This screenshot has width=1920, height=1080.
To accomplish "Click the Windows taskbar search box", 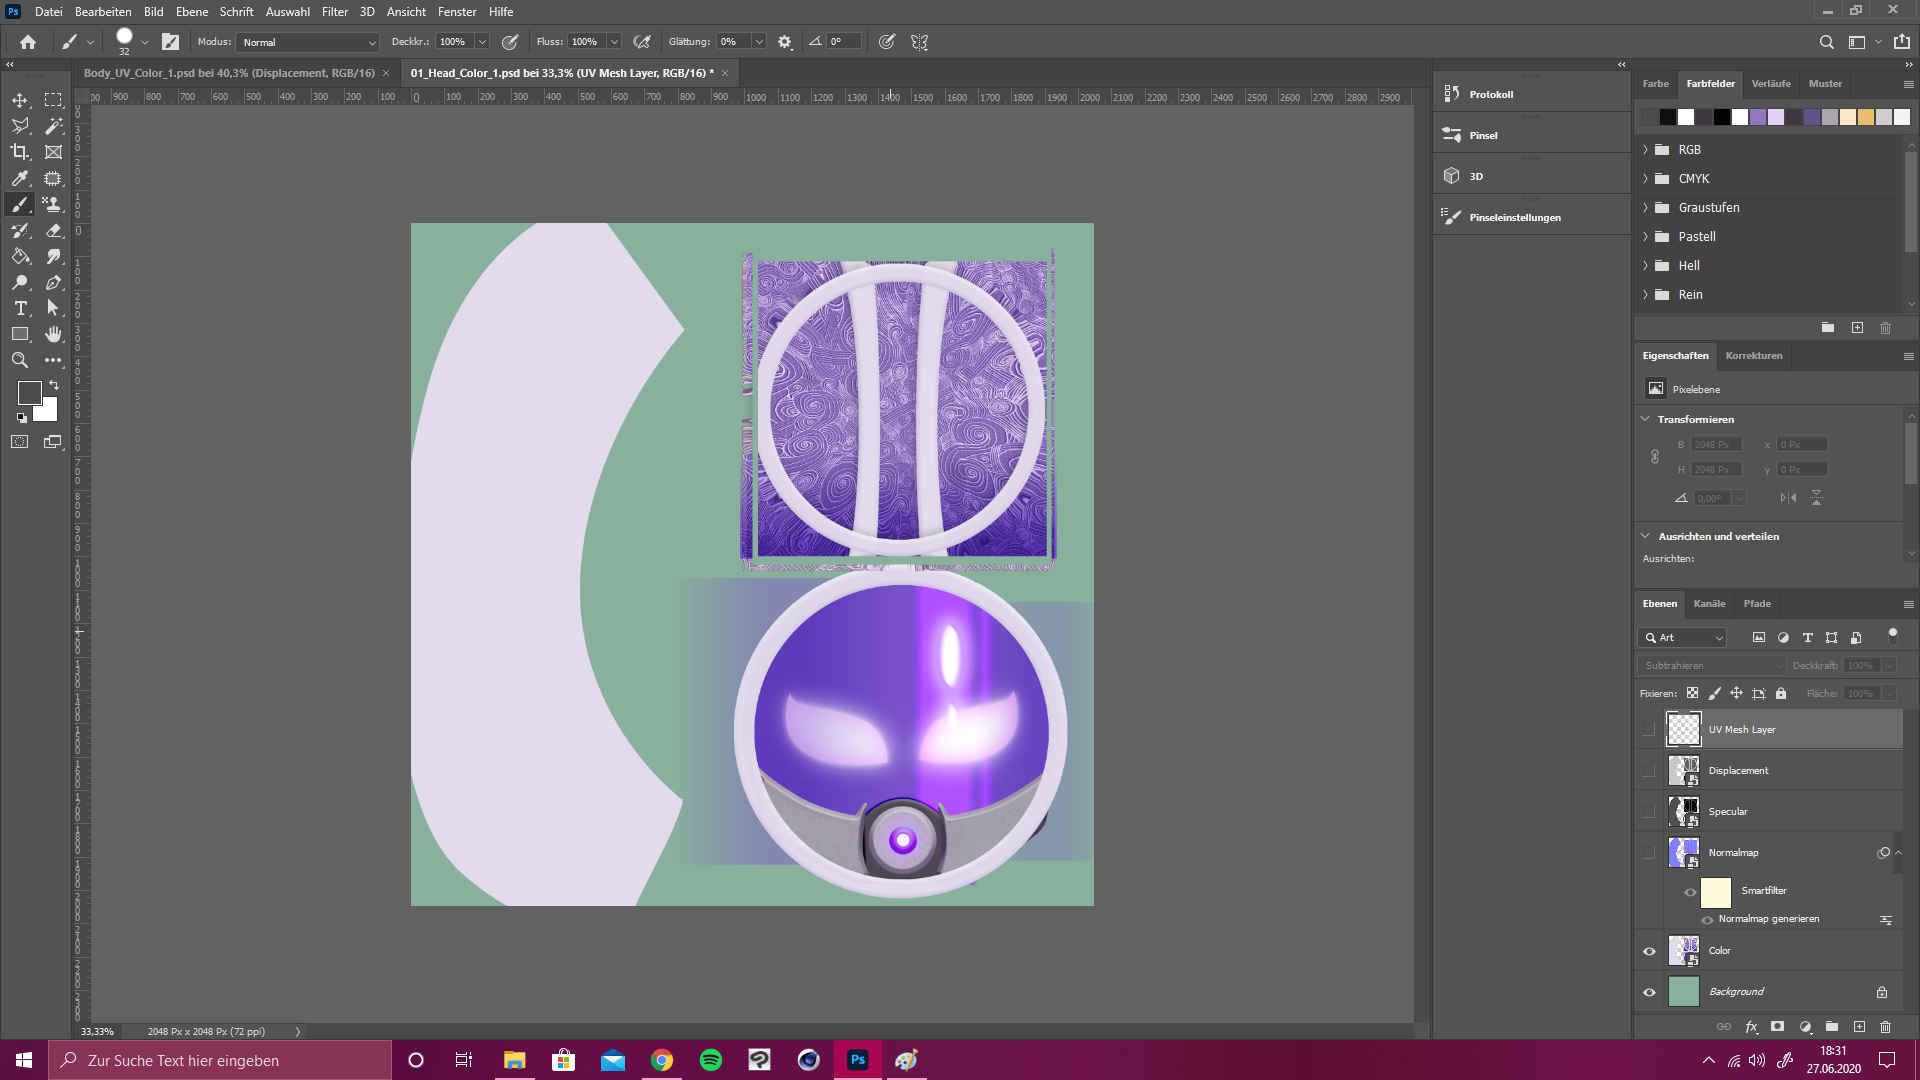I will [220, 1060].
